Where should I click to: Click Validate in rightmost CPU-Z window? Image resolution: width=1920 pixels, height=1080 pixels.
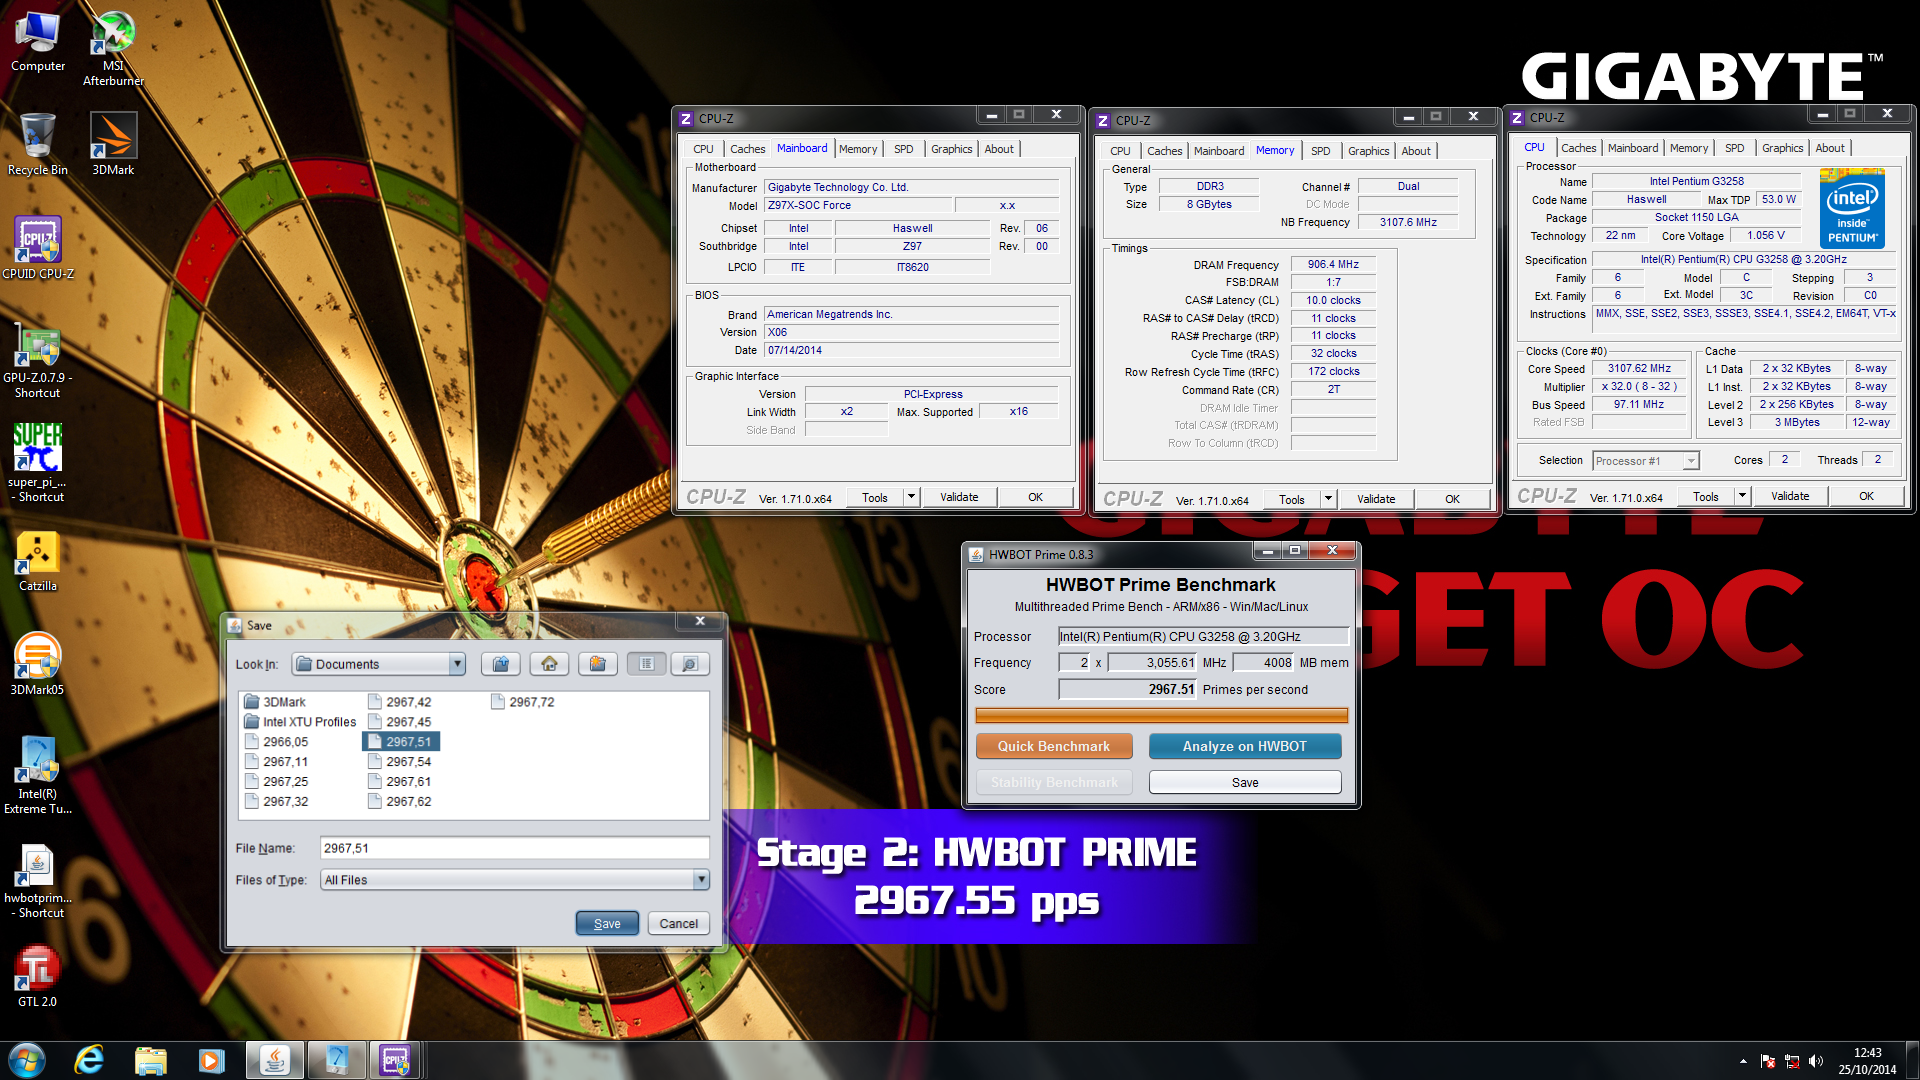[x=1790, y=496]
